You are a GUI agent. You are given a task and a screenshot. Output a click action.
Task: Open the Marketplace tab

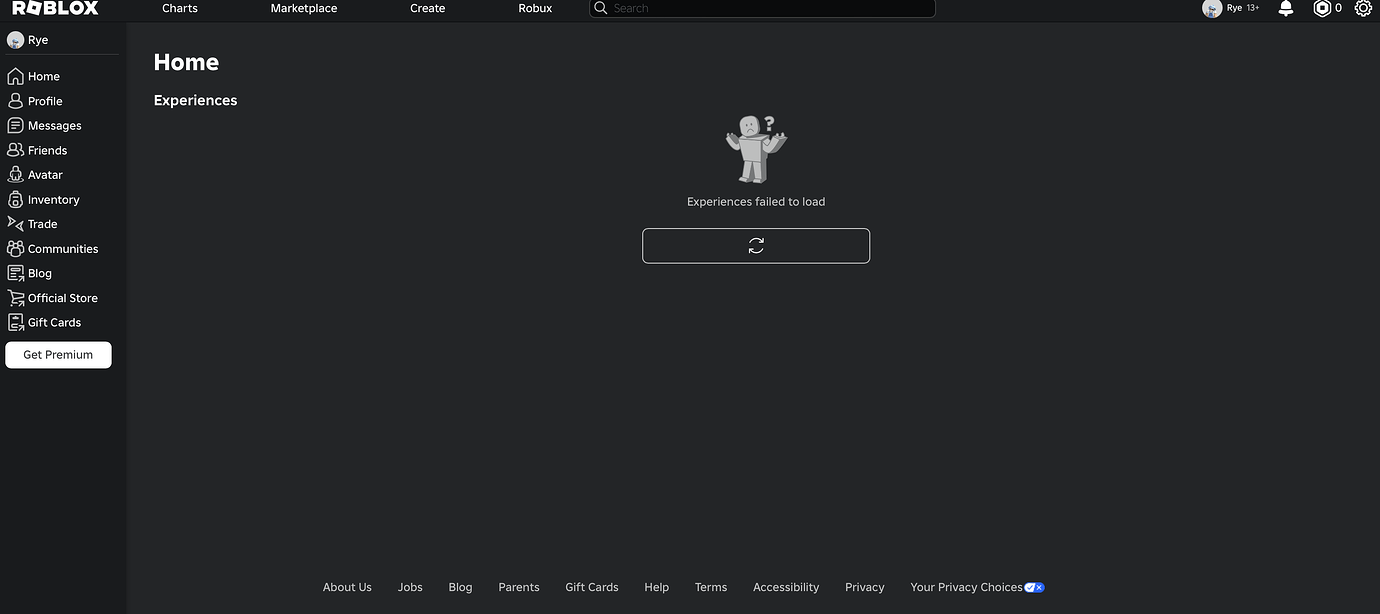(303, 8)
